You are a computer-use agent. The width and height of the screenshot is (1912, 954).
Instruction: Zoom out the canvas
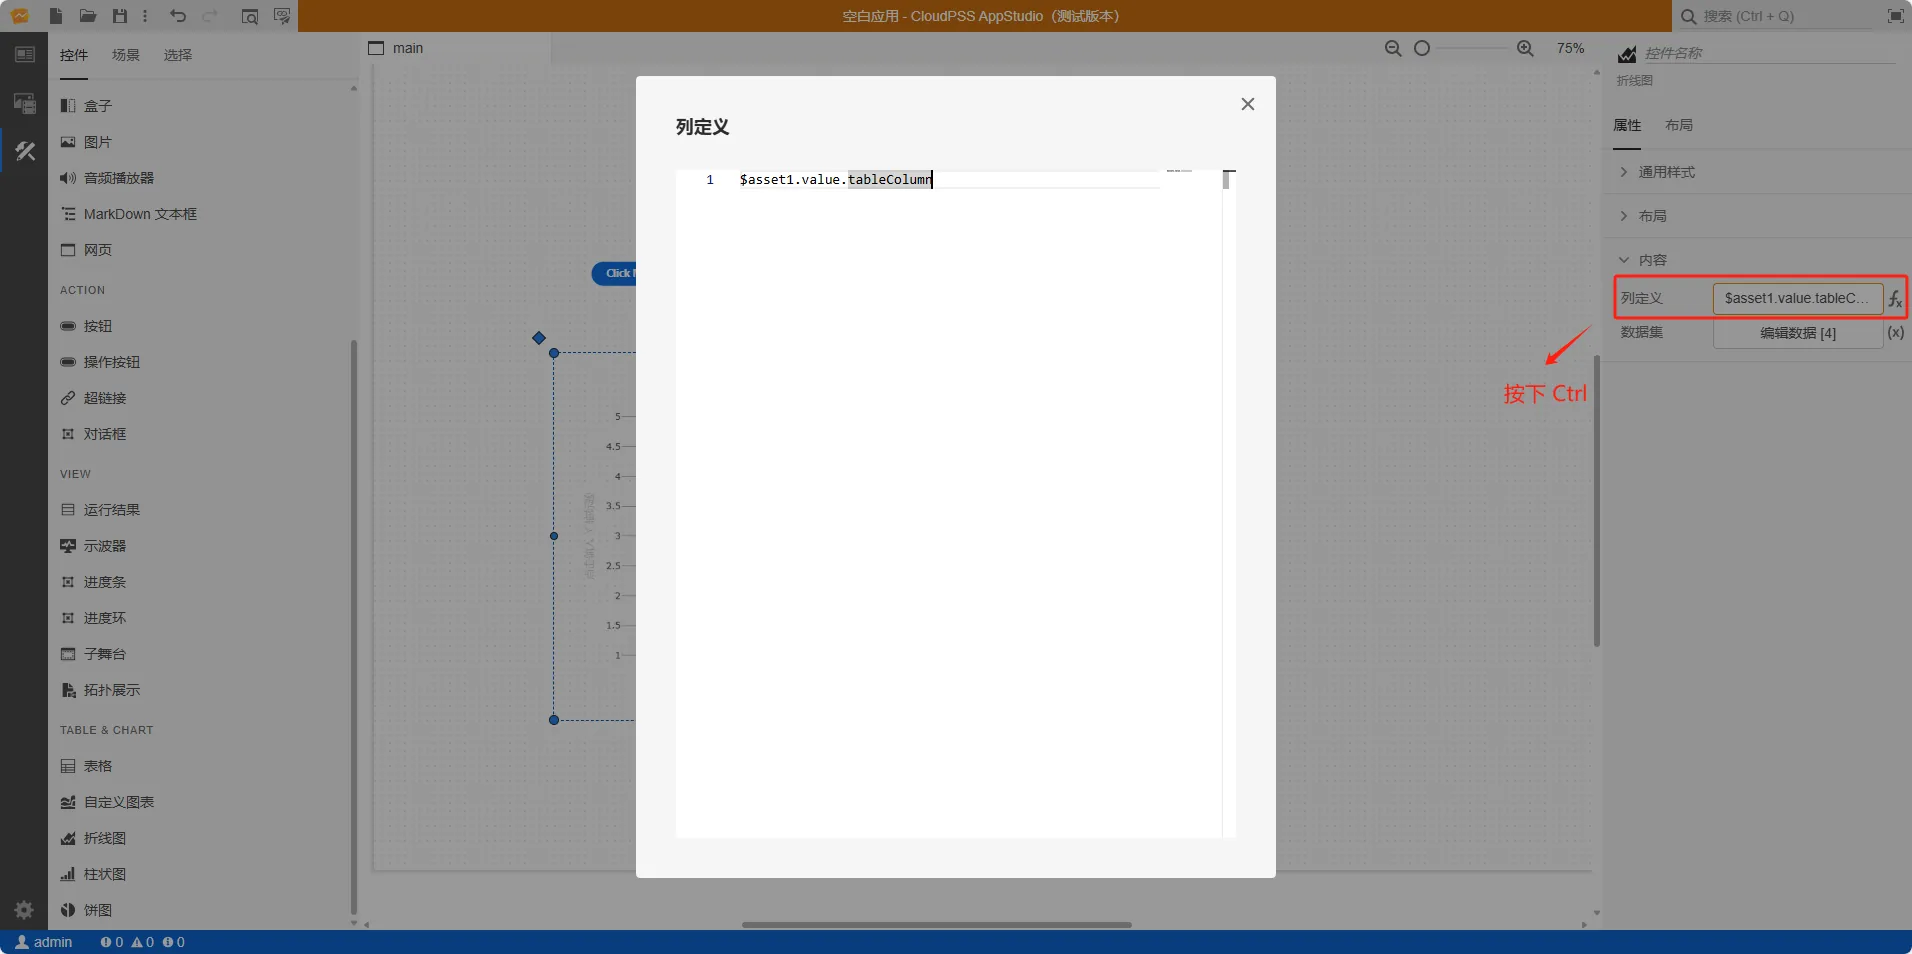[x=1393, y=48]
